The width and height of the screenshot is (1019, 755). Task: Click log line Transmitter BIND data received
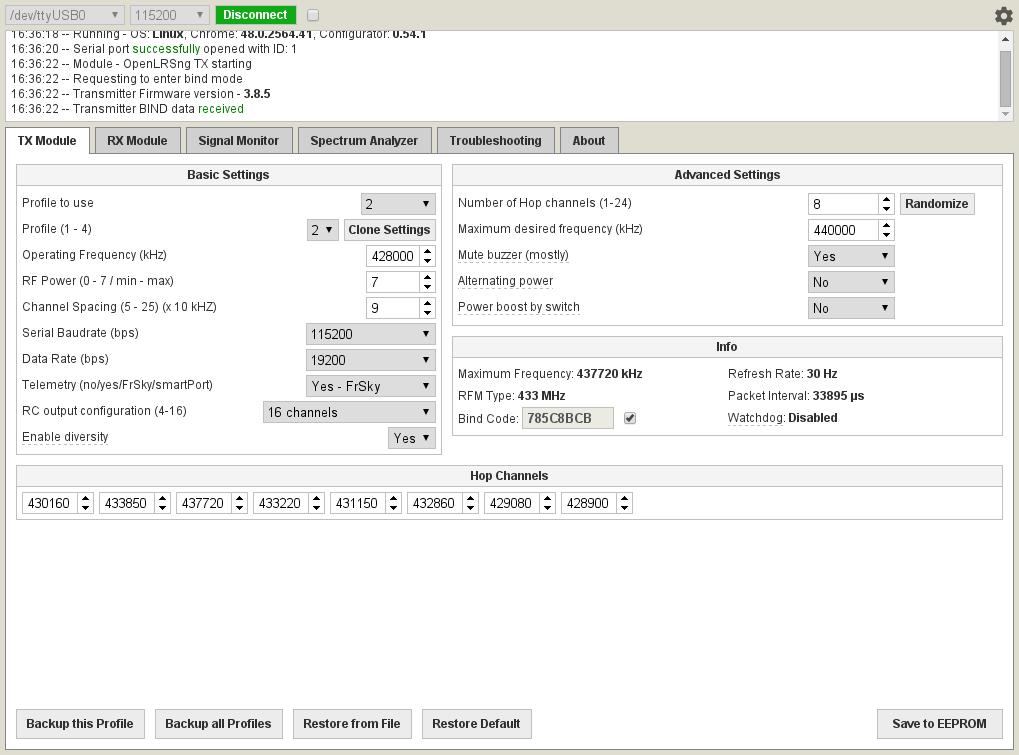click(127, 109)
